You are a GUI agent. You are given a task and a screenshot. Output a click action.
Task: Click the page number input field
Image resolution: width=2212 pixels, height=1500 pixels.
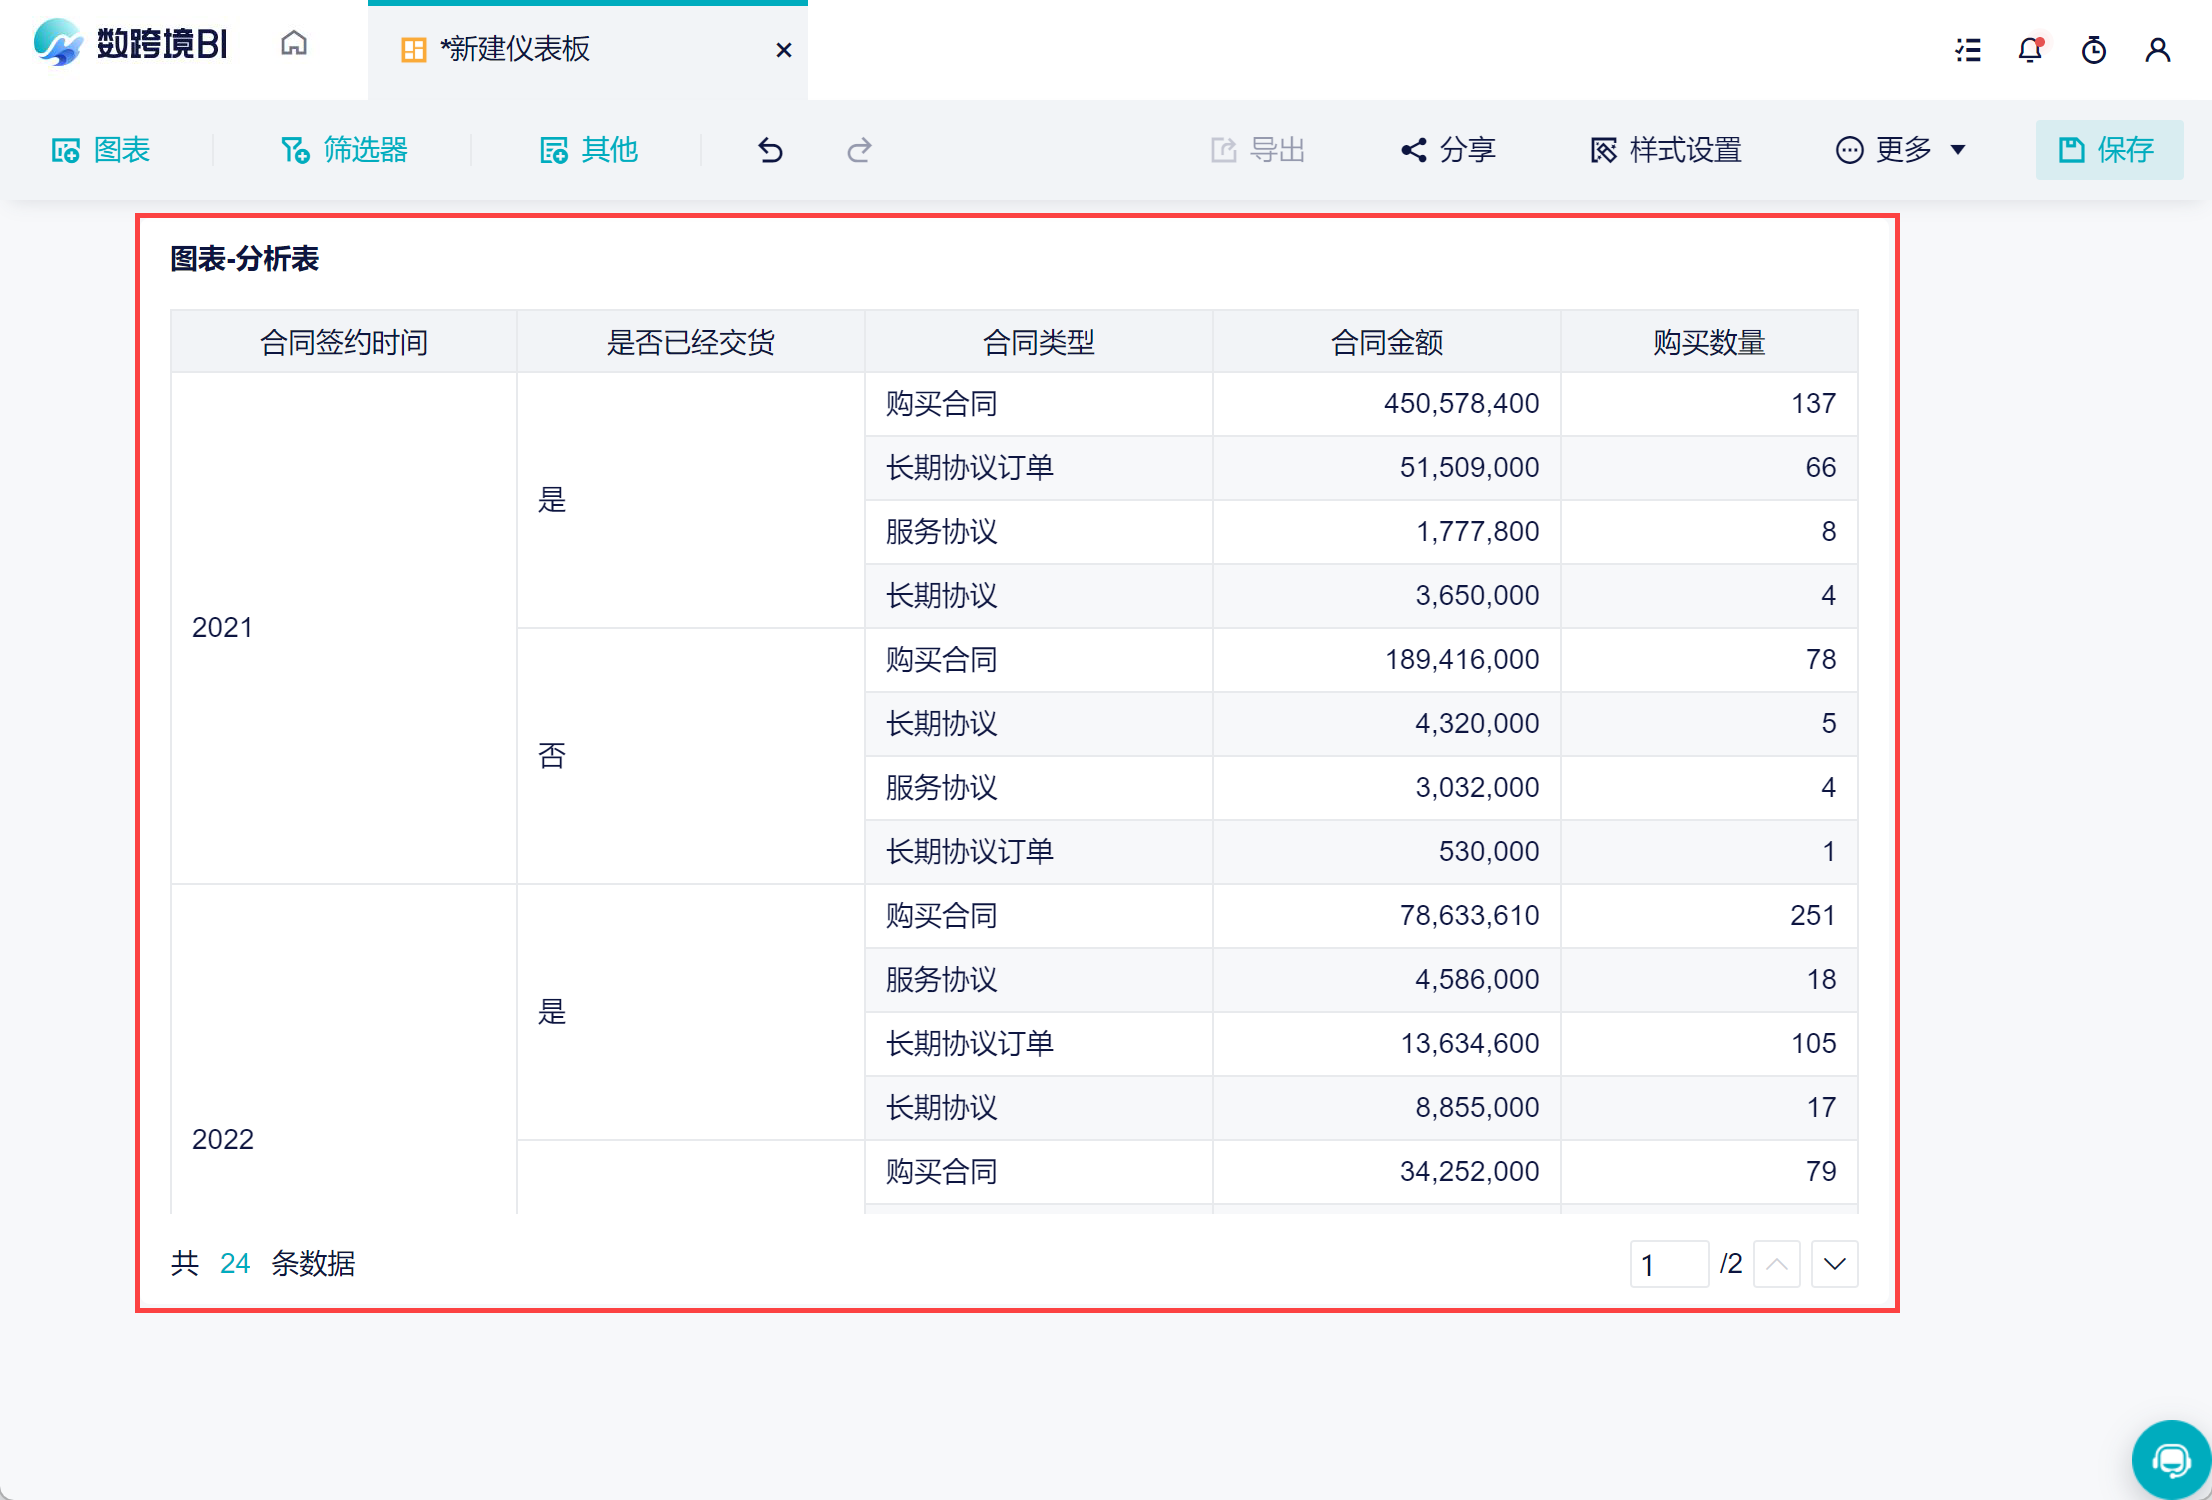(1668, 1264)
